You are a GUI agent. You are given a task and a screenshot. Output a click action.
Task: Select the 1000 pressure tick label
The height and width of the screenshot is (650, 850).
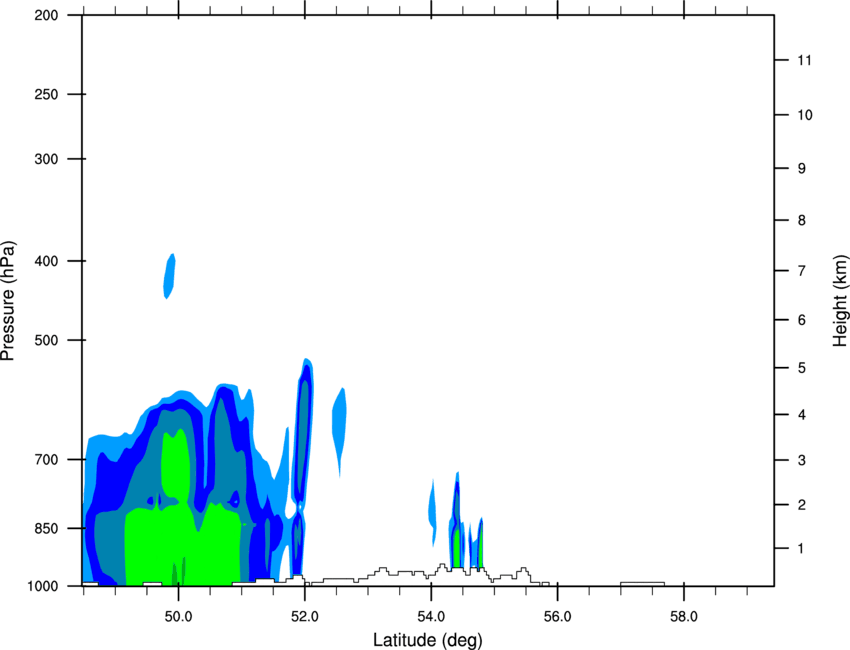pyautogui.click(x=42, y=586)
